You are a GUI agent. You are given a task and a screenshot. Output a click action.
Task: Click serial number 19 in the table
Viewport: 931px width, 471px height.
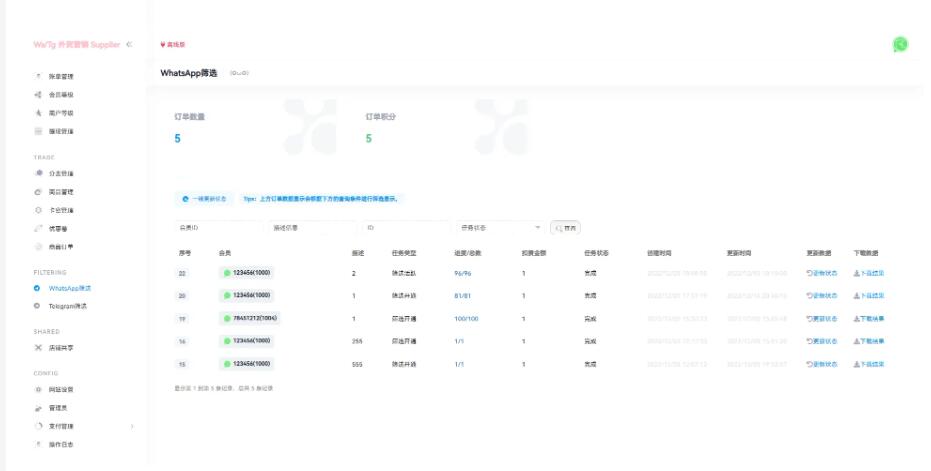click(x=182, y=319)
